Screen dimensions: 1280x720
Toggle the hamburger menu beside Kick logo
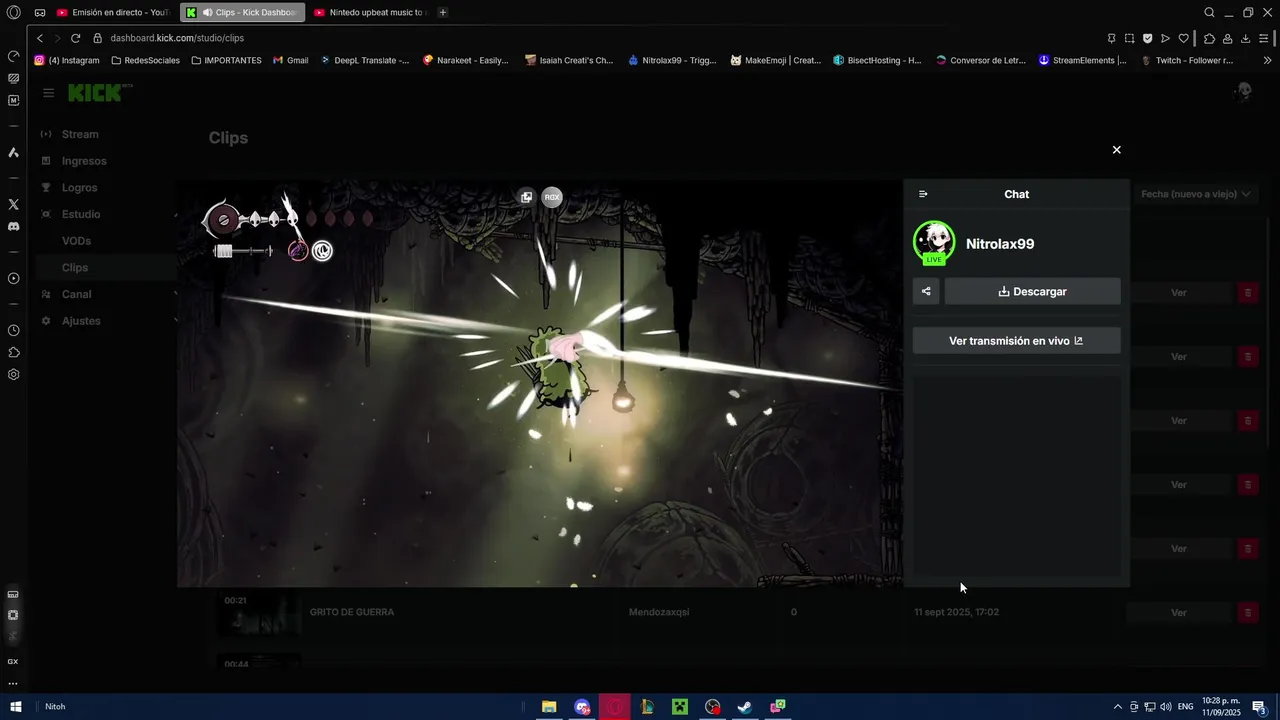(x=48, y=93)
